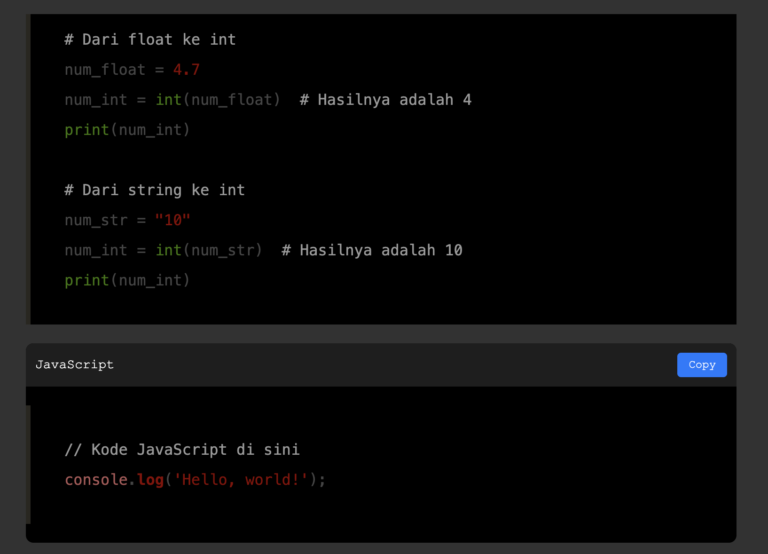Click the blank line between the Python sections
The width and height of the screenshot is (768, 554).
(300, 160)
